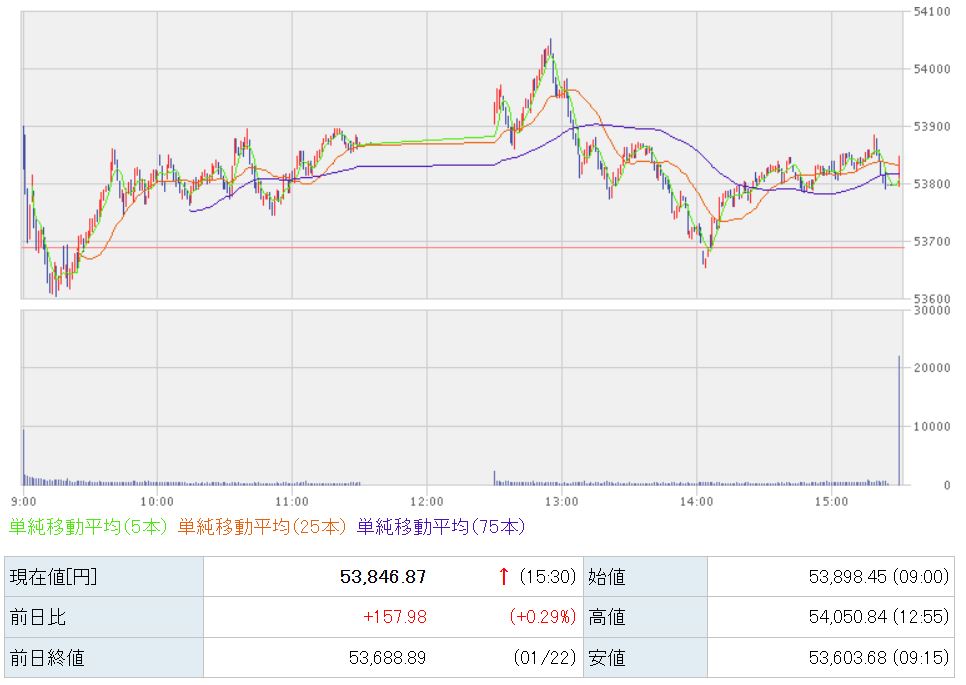This screenshot has width=966, height=685.
Task: Select the green 5-period moving average legend
Action: pos(89,526)
